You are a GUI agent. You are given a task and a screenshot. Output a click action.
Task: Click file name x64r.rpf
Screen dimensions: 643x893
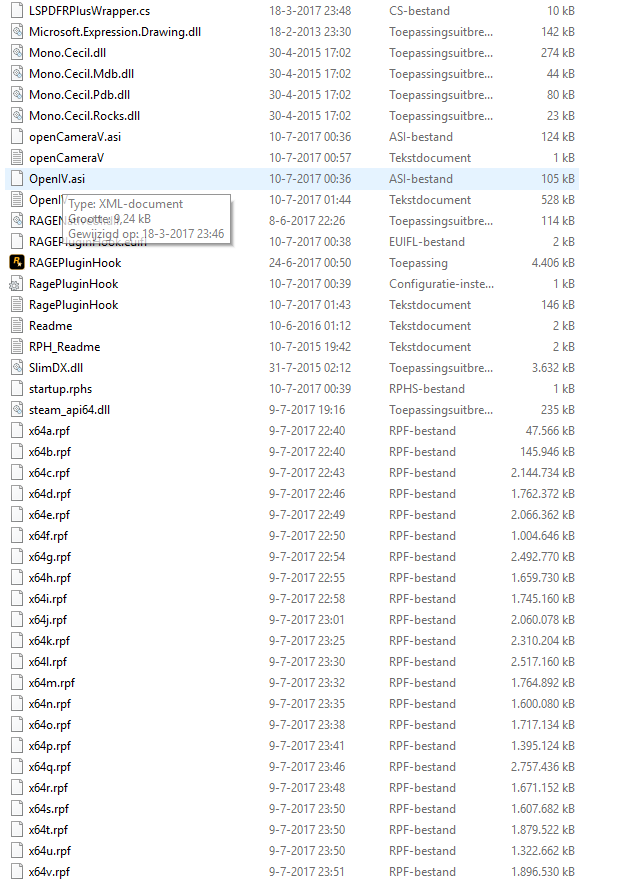click(x=48, y=788)
